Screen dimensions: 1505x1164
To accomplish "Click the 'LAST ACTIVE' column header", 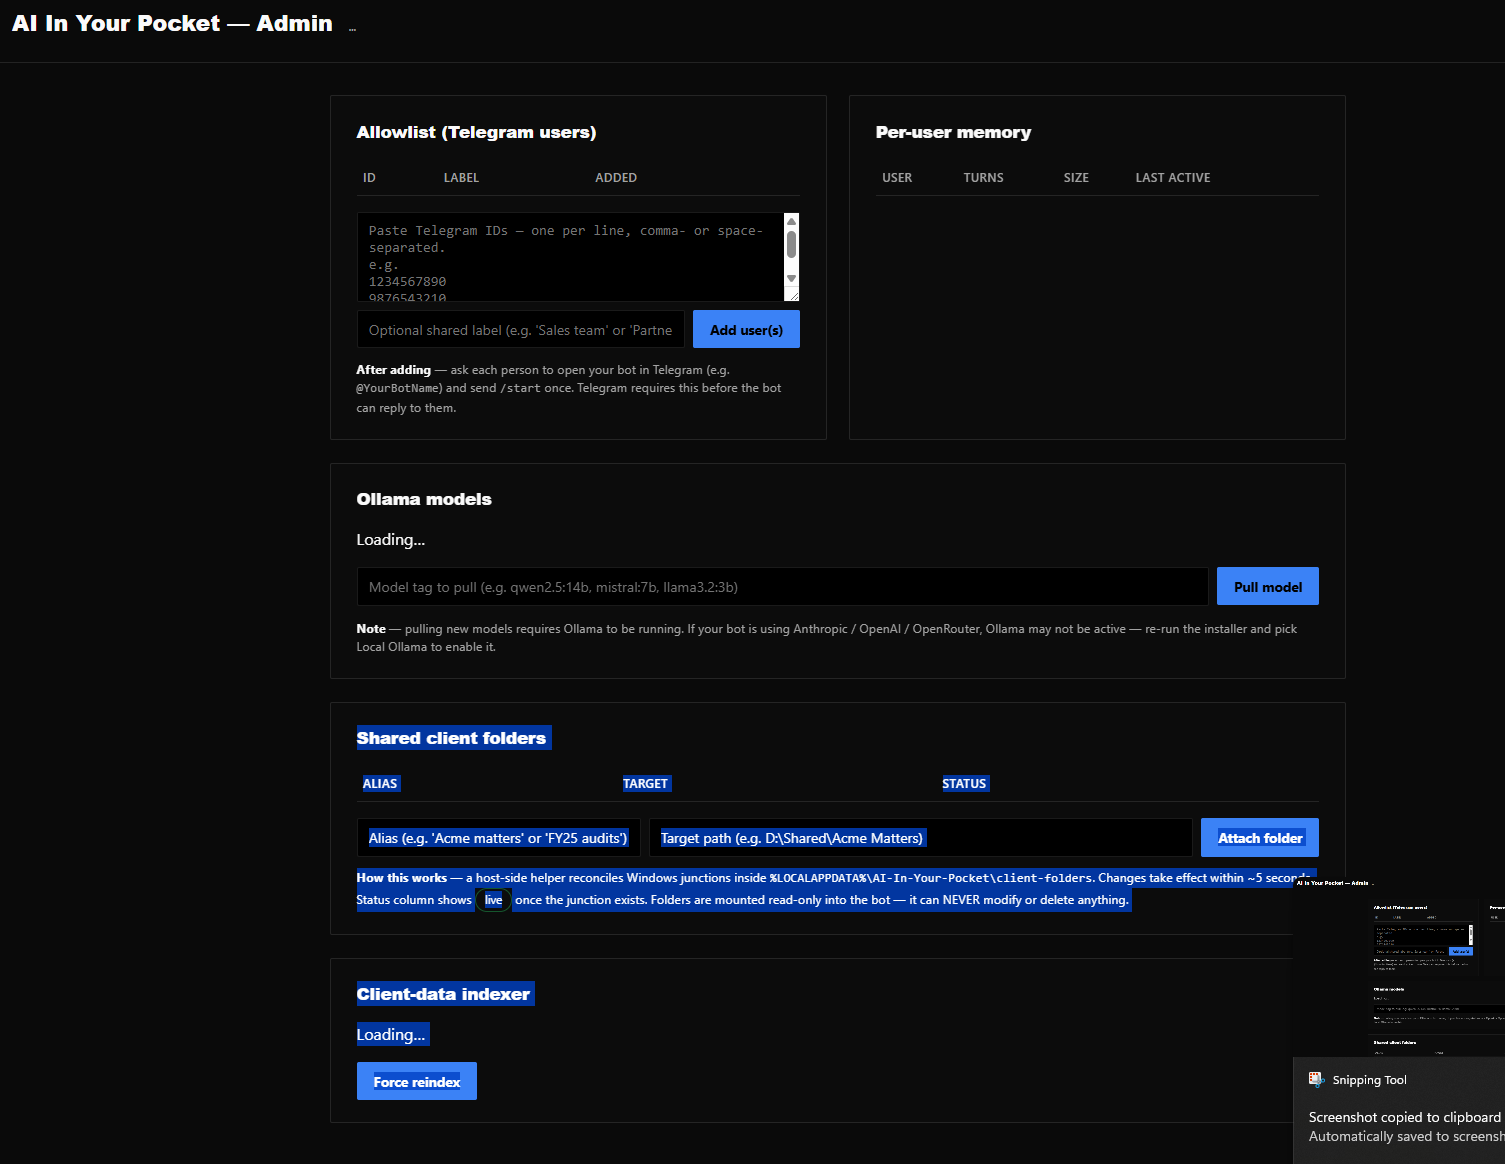I will (x=1173, y=178).
